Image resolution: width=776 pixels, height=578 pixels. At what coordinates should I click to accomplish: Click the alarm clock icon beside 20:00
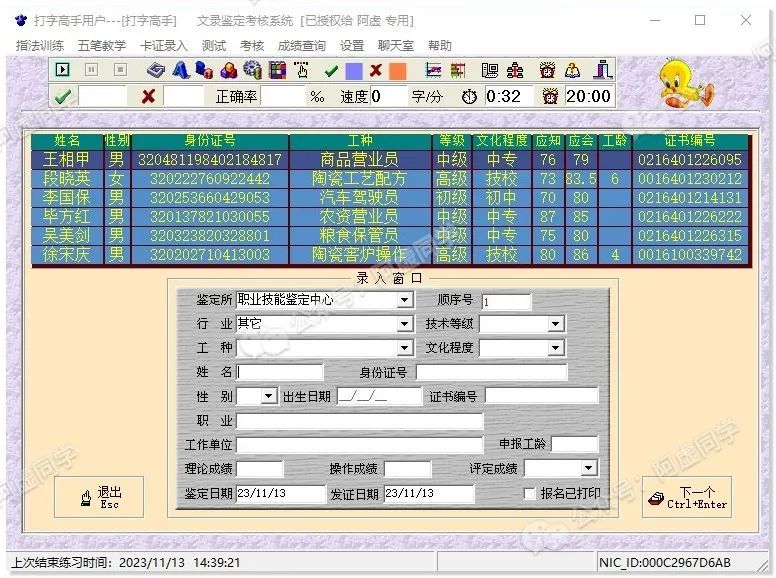coord(550,96)
